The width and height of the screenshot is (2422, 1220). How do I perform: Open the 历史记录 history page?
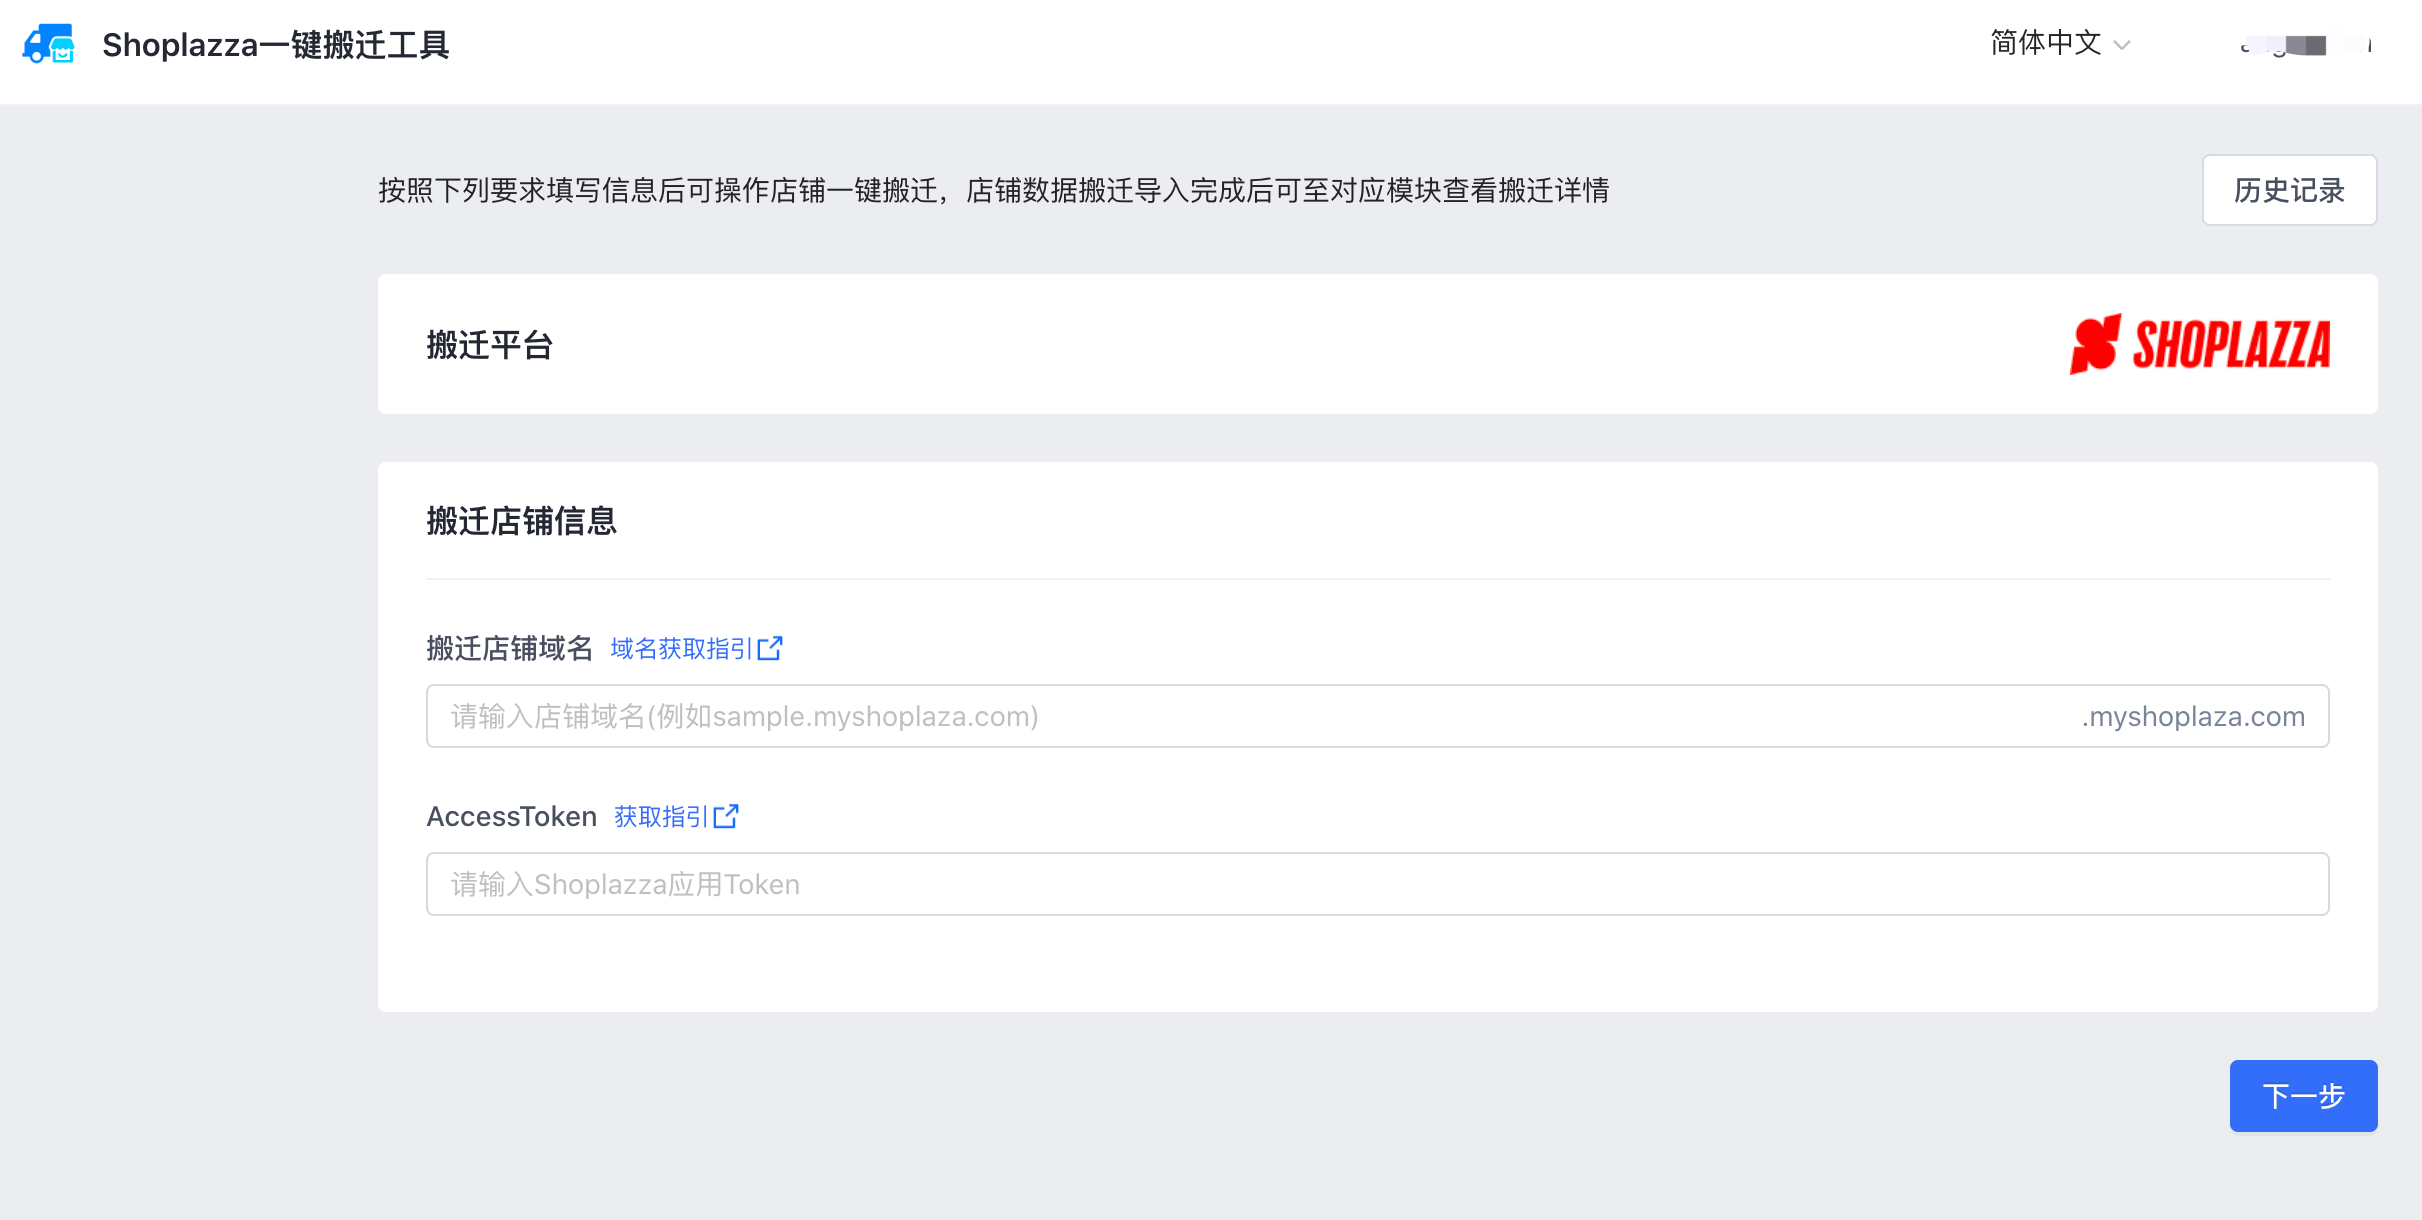point(2289,190)
